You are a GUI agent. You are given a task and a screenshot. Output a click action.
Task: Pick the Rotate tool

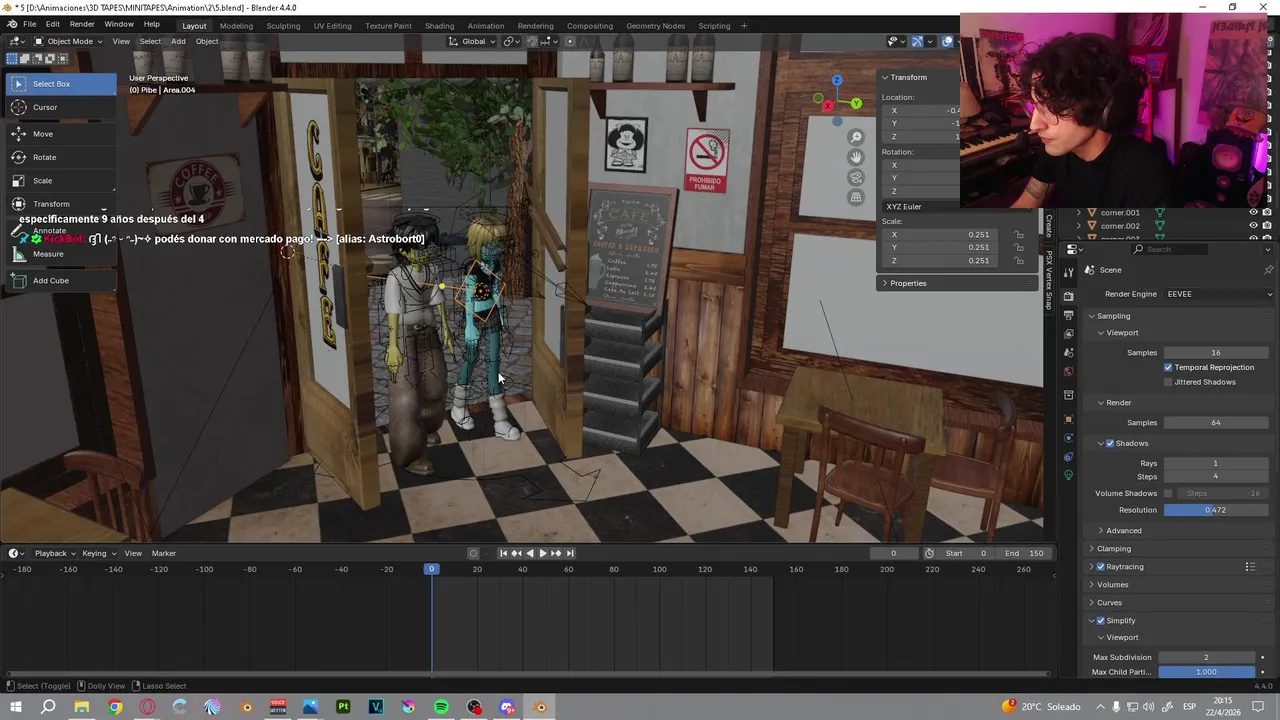point(61,157)
